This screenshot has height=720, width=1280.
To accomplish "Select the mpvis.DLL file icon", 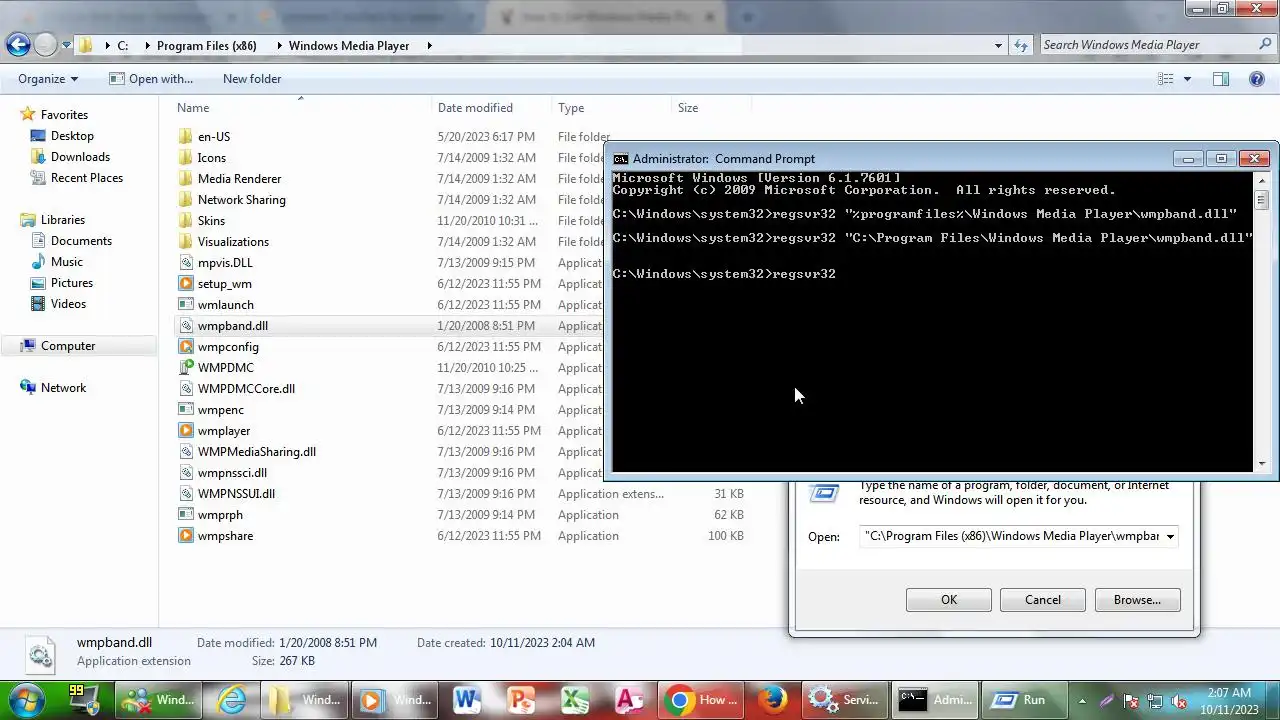I will [185, 263].
